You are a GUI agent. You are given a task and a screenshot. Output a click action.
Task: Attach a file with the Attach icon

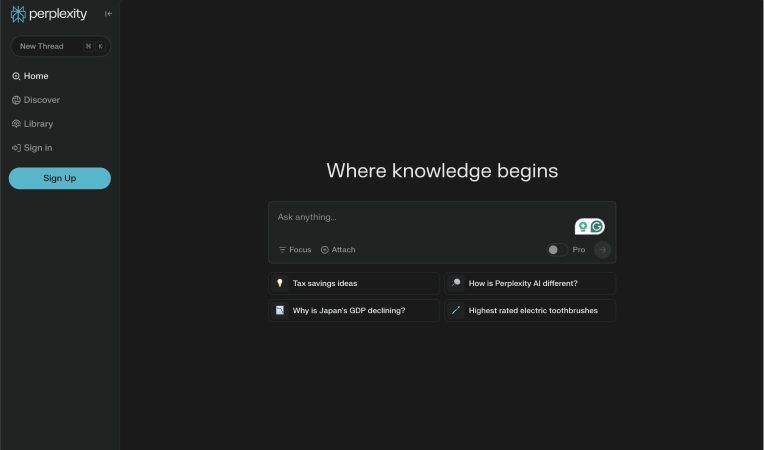coord(338,250)
